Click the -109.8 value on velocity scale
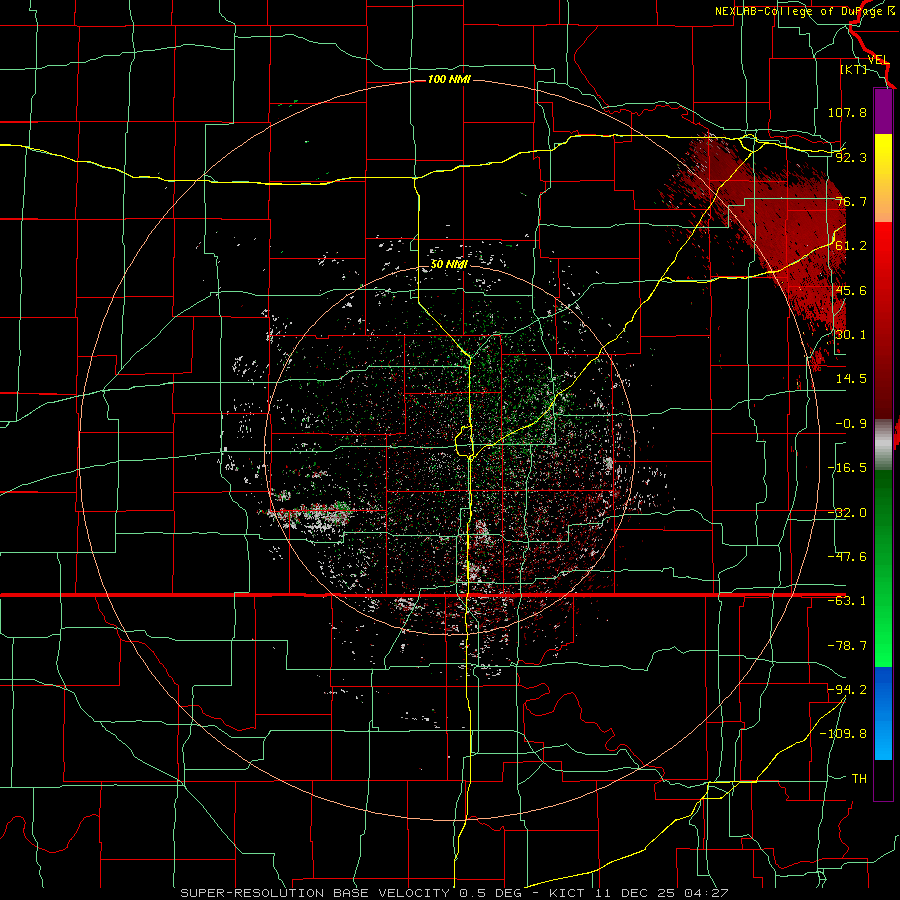 (844, 734)
